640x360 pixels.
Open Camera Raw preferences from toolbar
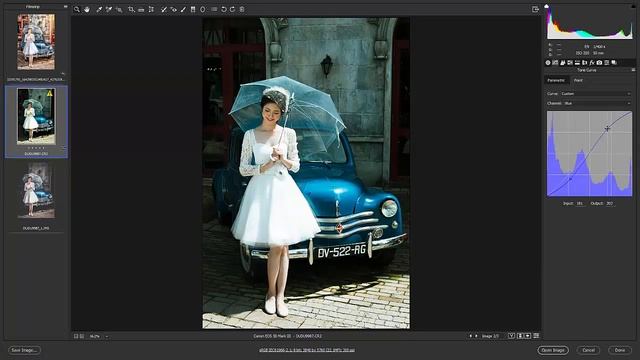[214, 9]
